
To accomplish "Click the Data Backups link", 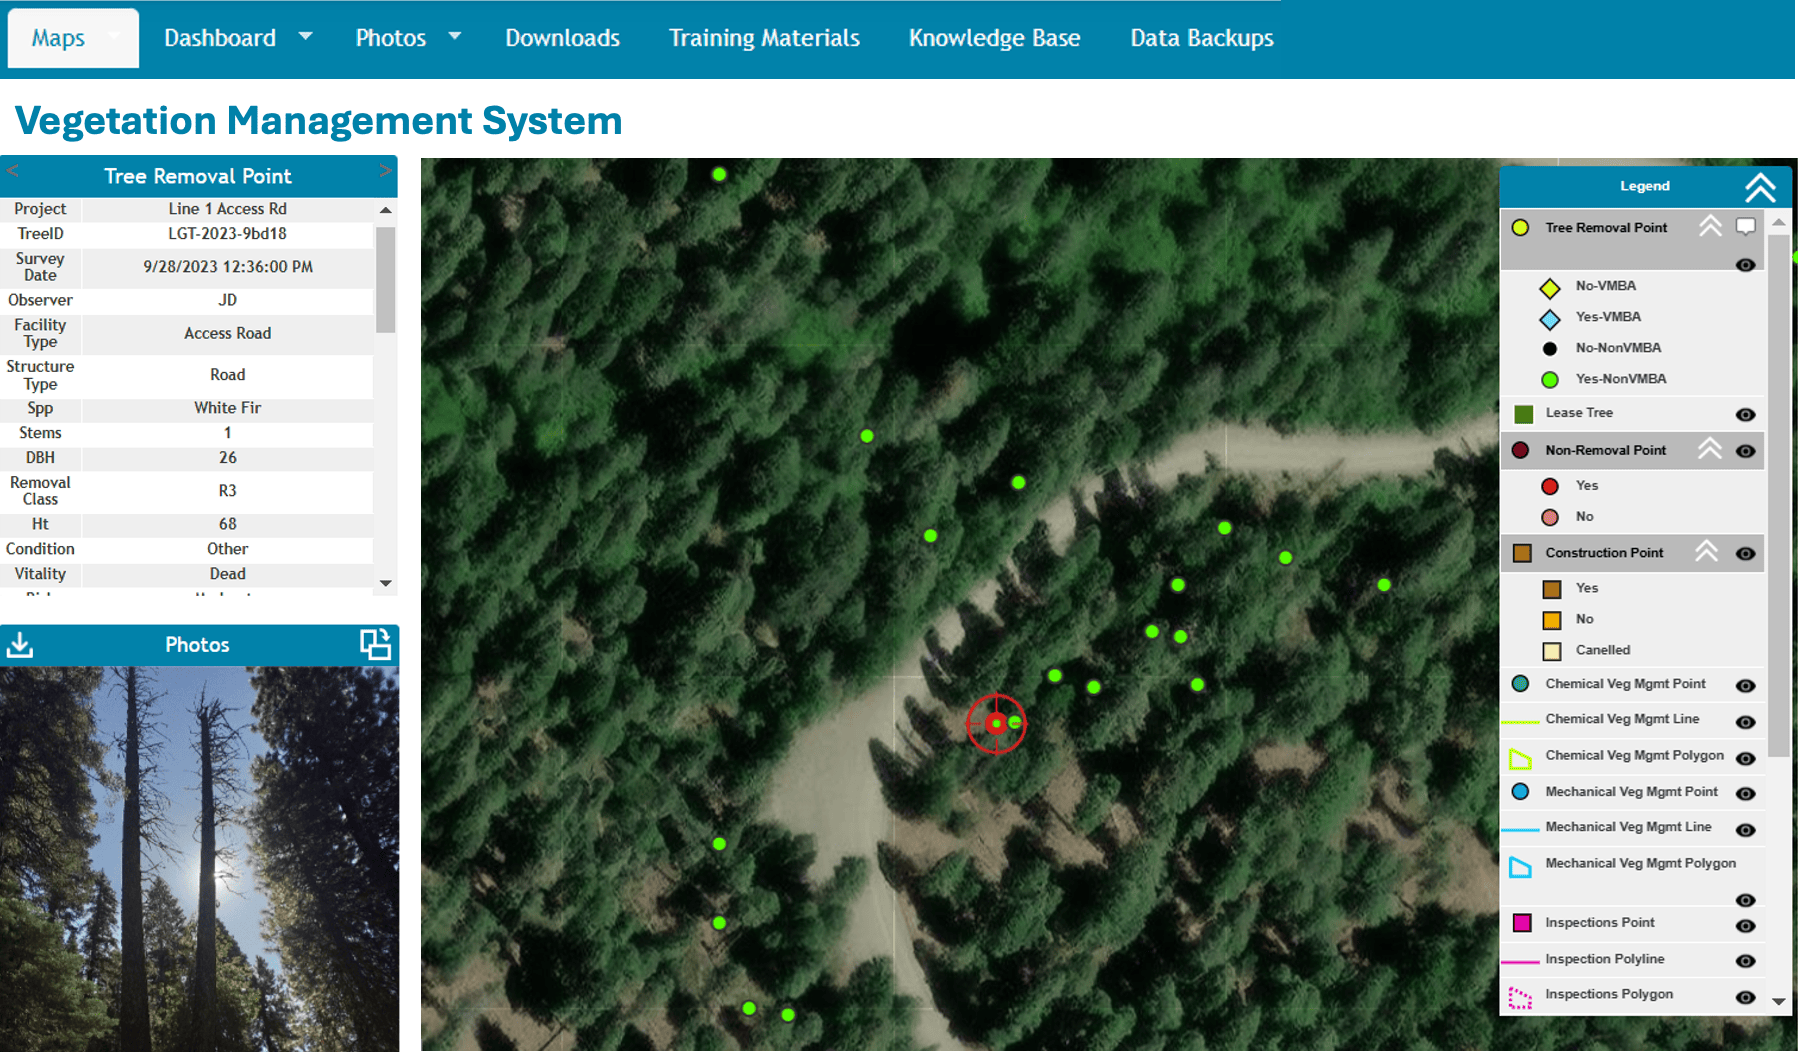I will click(1201, 37).
